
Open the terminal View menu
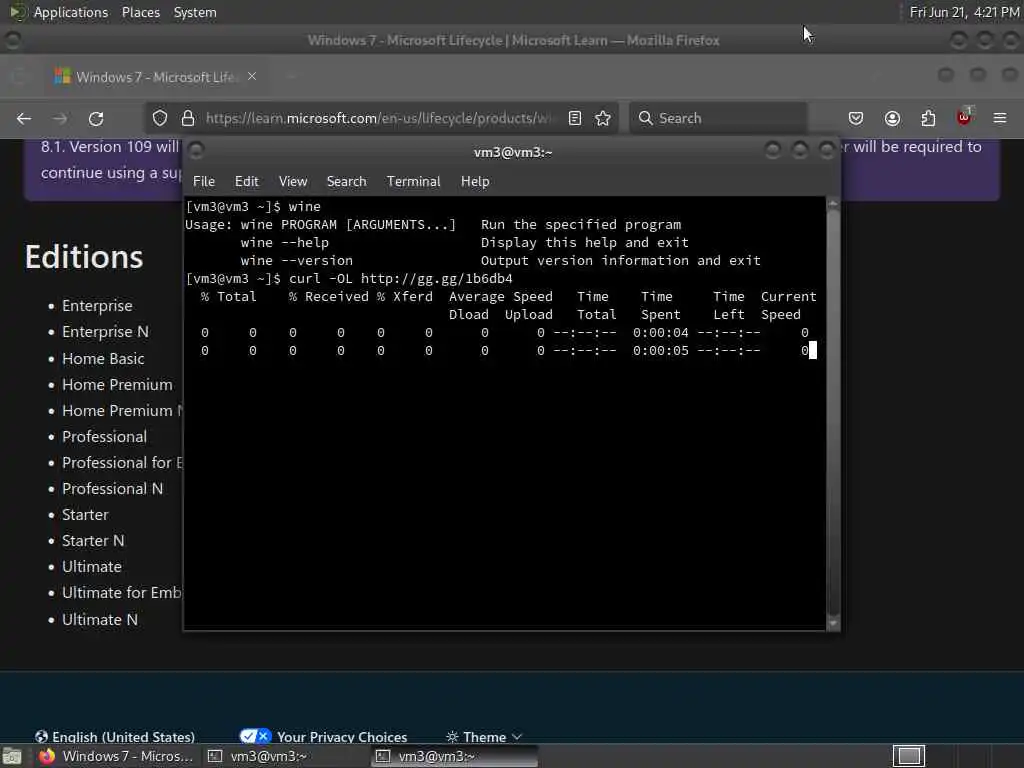[293, 182]
